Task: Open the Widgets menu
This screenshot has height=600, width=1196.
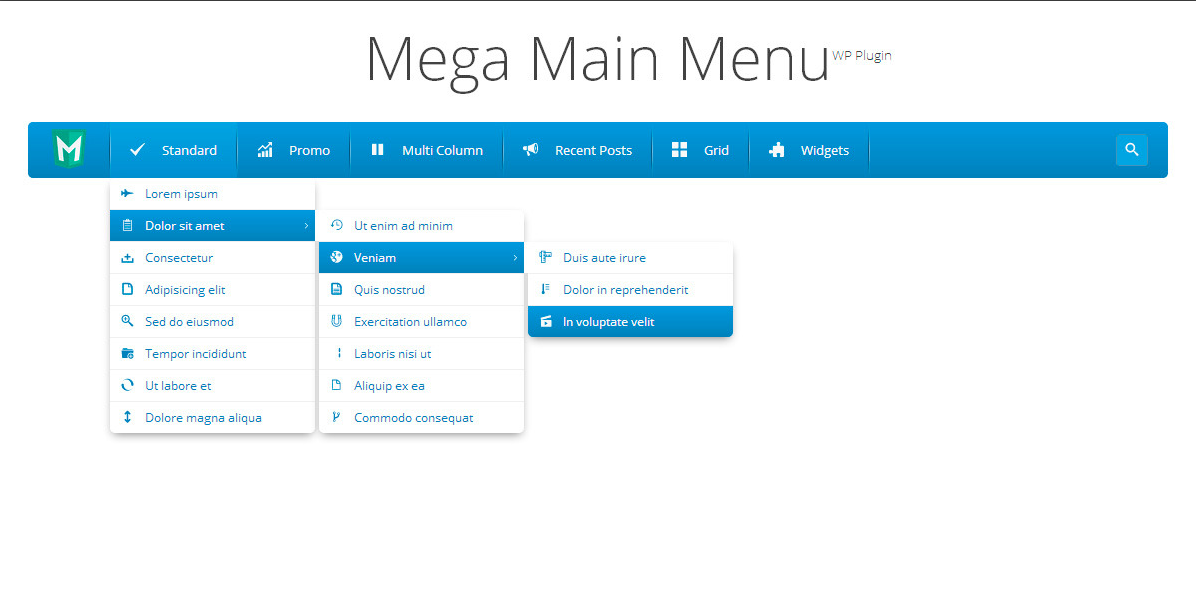Action: (809, 150)
